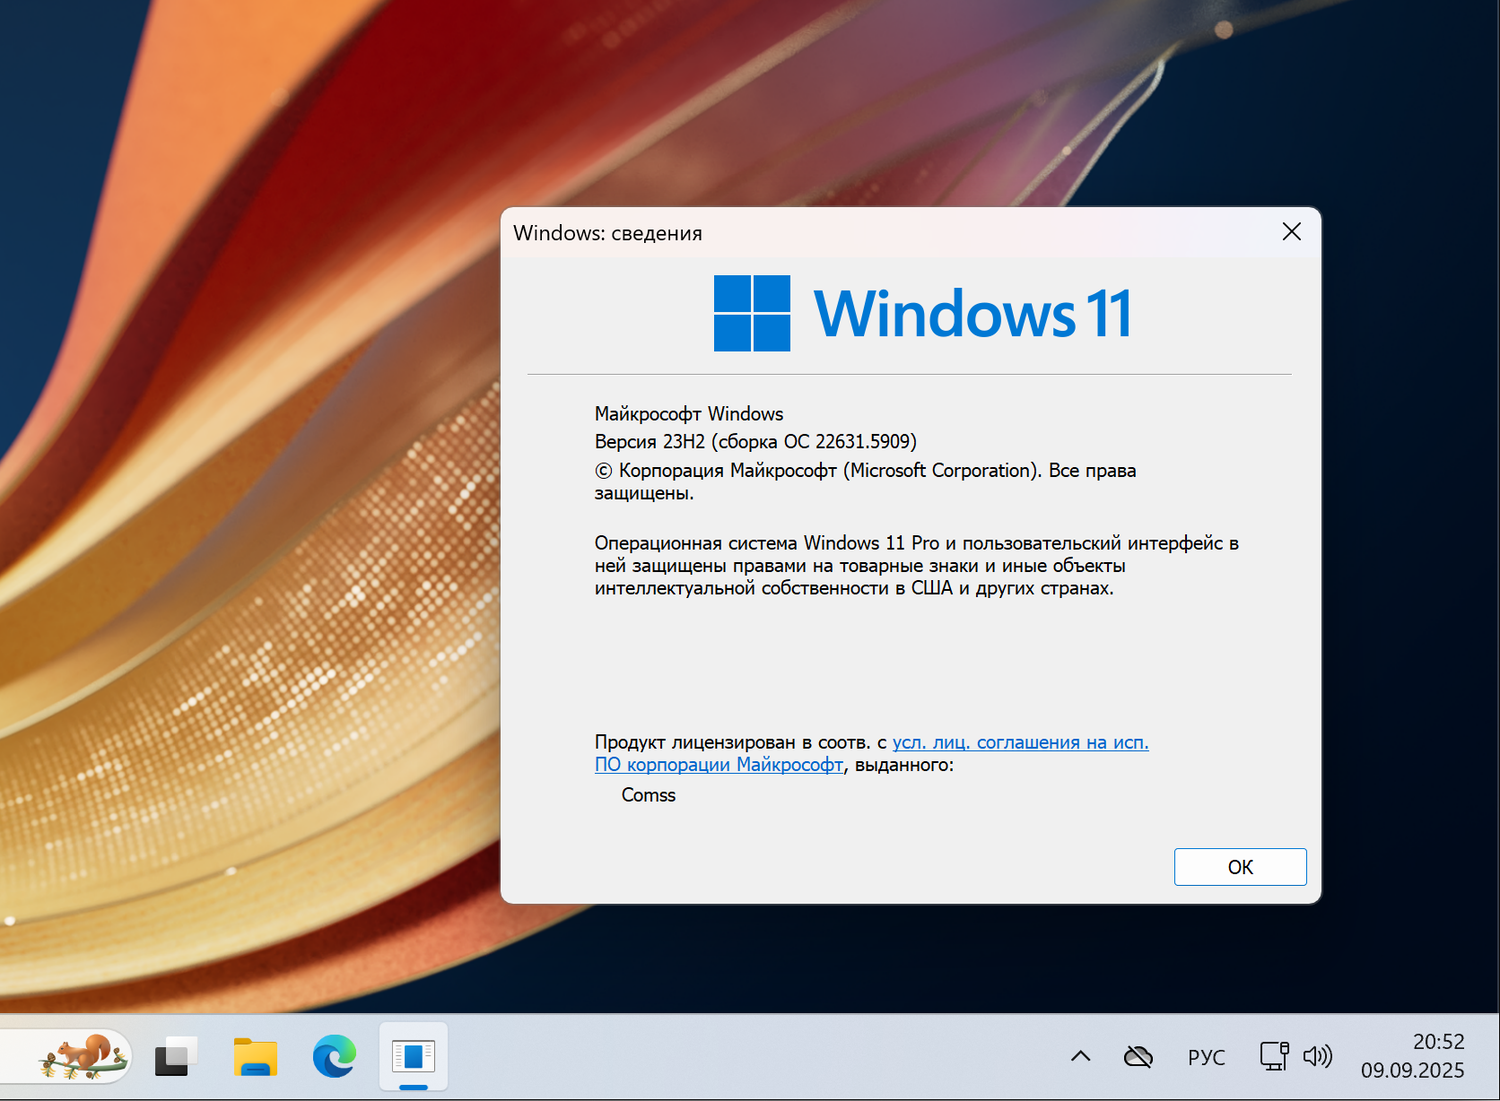1500x1101 pixels.
Task: Switch keyboard layout via the РУС indicator
Action: 1206,1056
